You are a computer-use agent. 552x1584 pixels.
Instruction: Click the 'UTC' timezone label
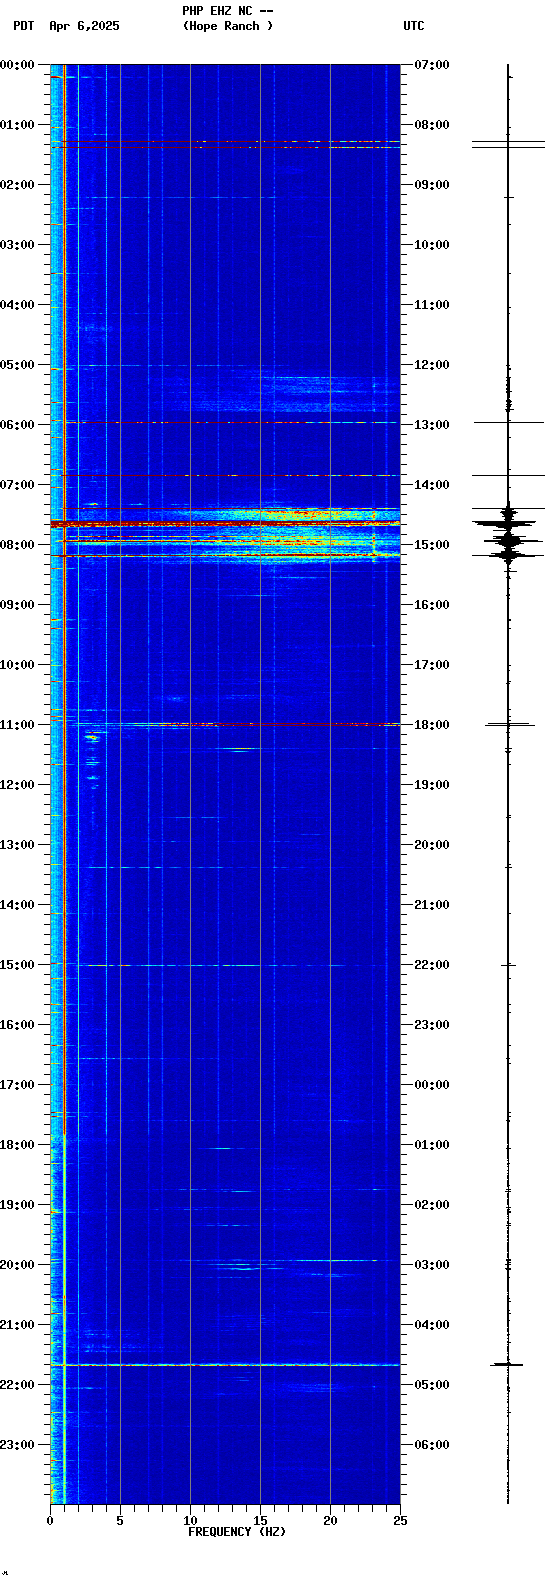[x=414, y=26]
